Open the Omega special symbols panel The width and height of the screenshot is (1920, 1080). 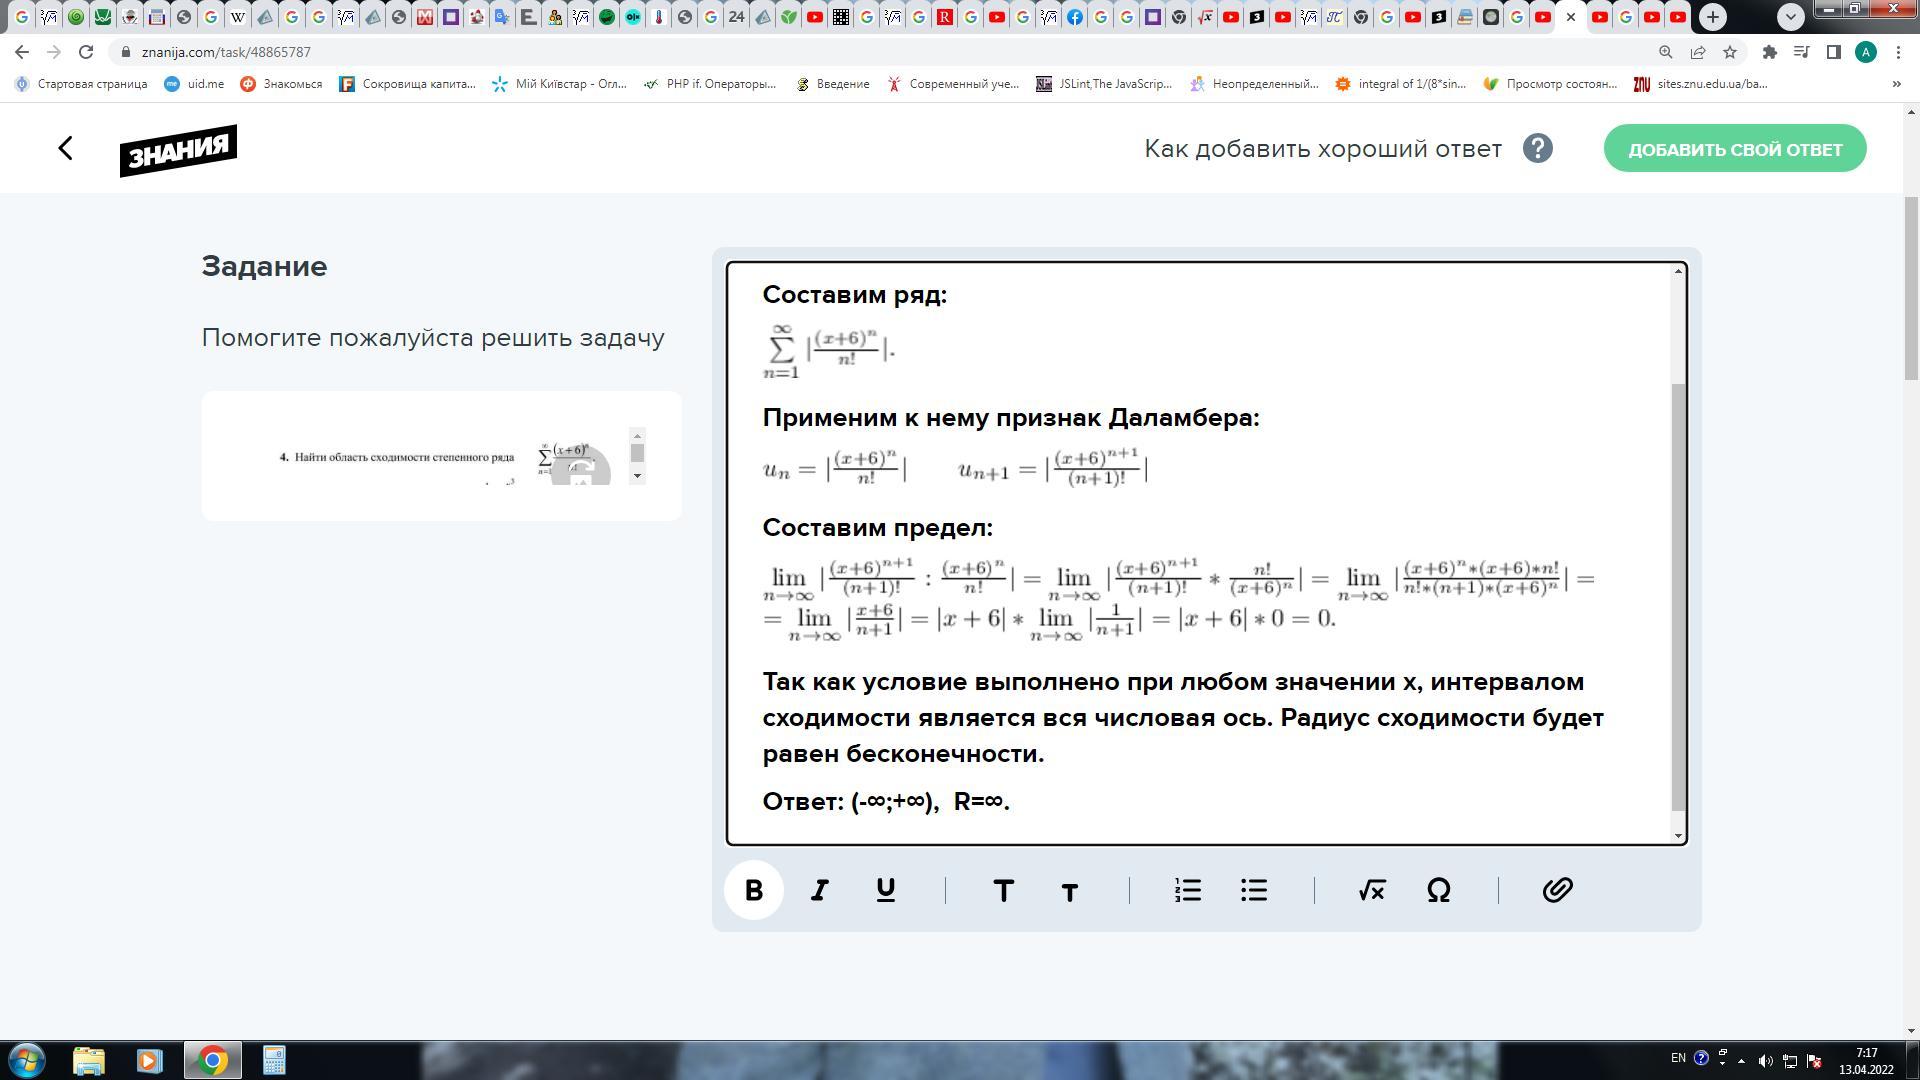pyautogui.click(x=1438, y=890)
